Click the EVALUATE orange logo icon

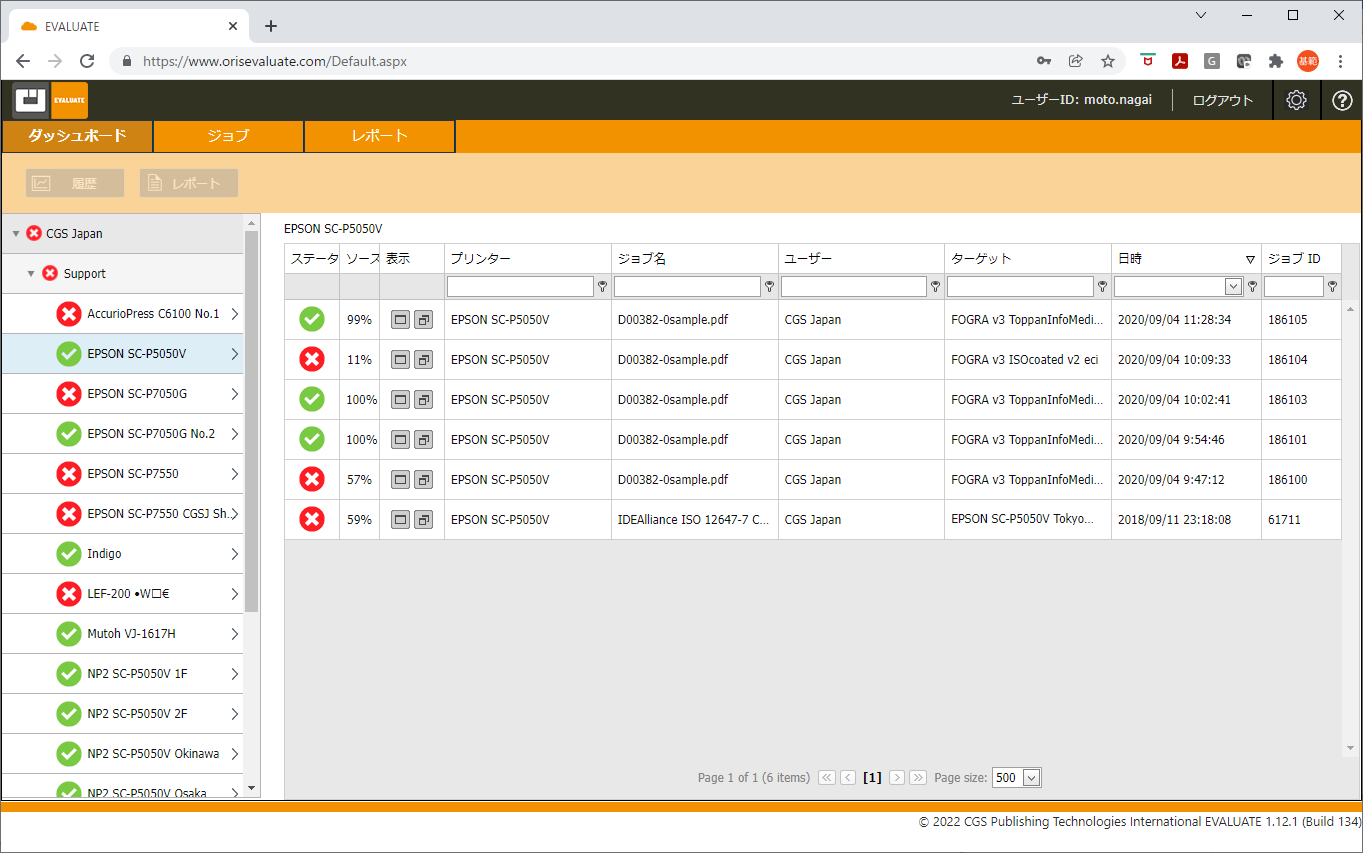tap(69, 100)
